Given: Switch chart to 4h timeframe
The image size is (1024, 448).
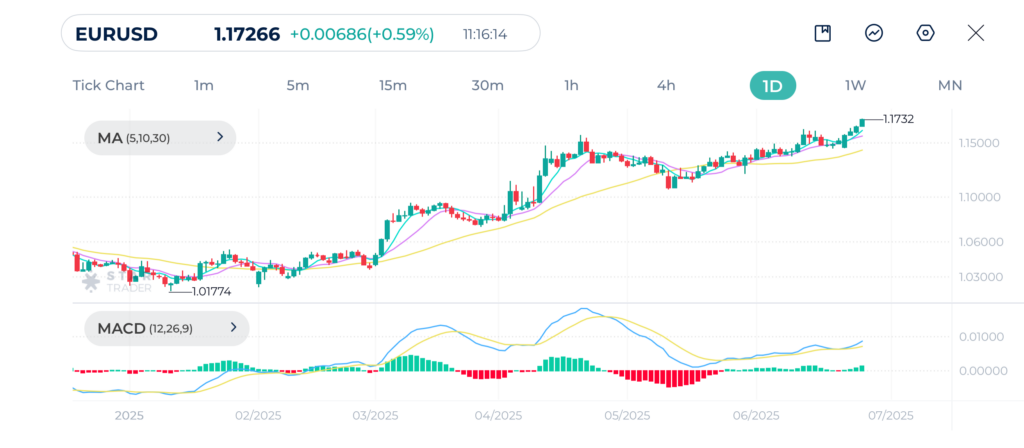Looking at the screenshot, I should pyautogui.click(x=666, y=85).
